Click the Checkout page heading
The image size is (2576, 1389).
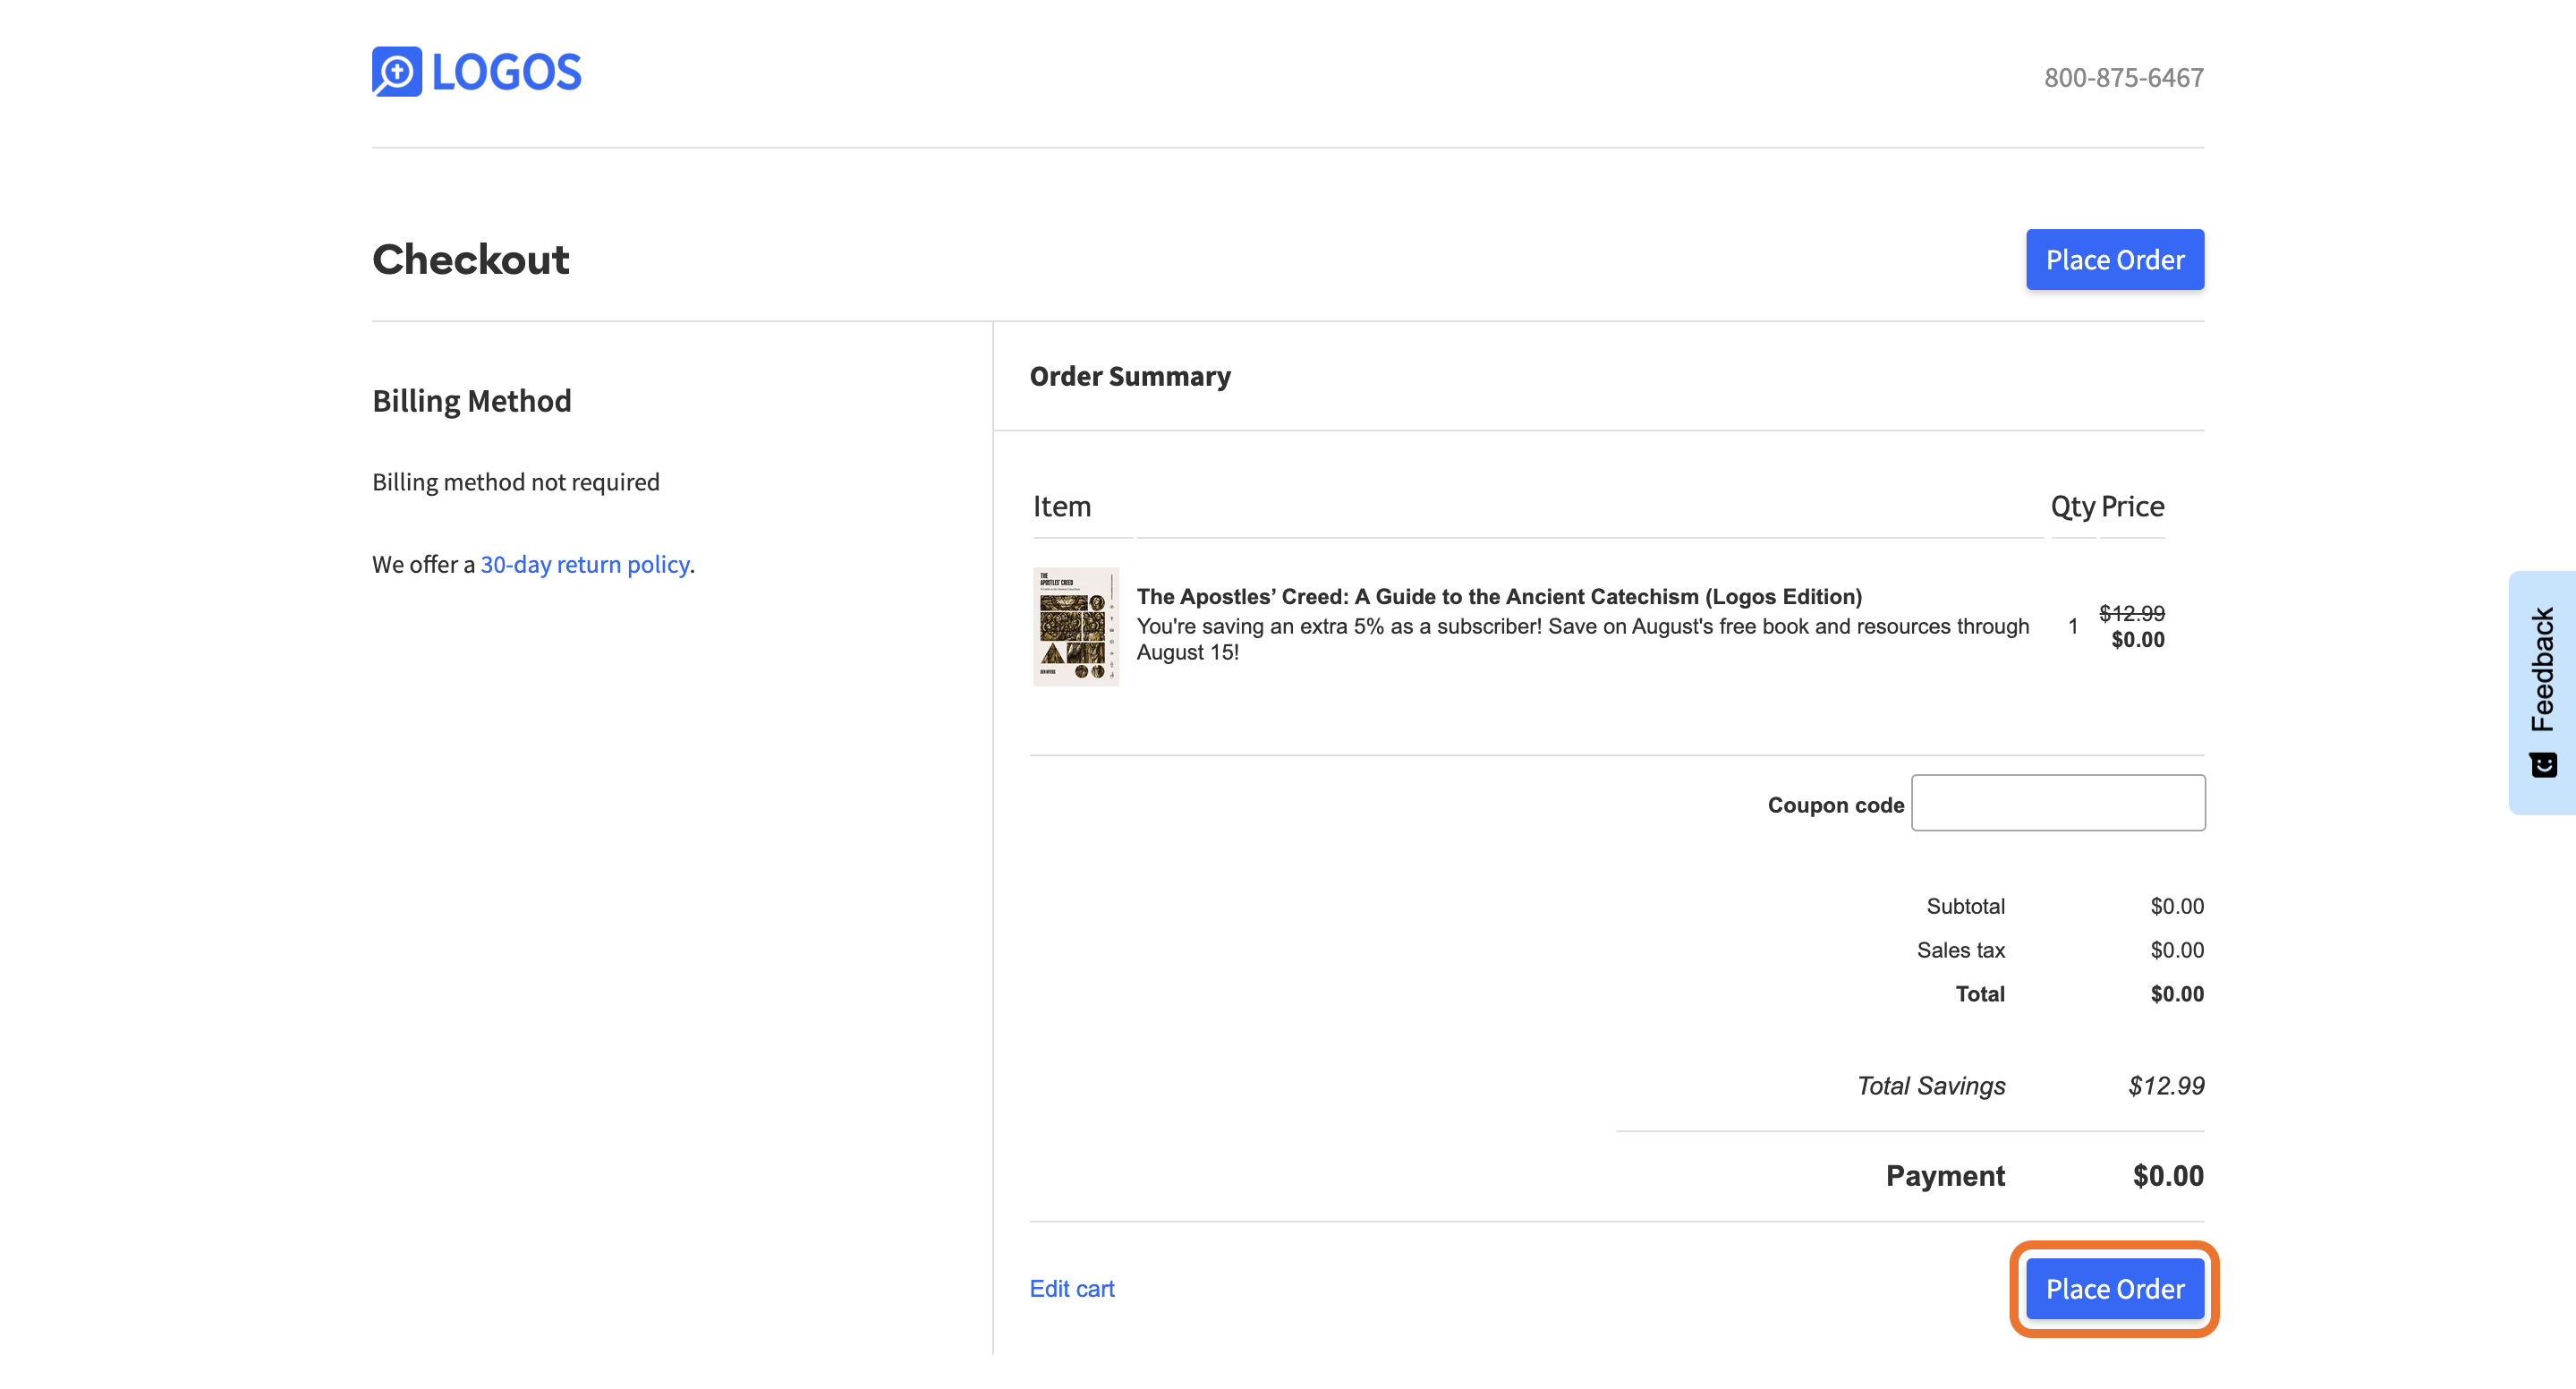click(x=470, y=260)
